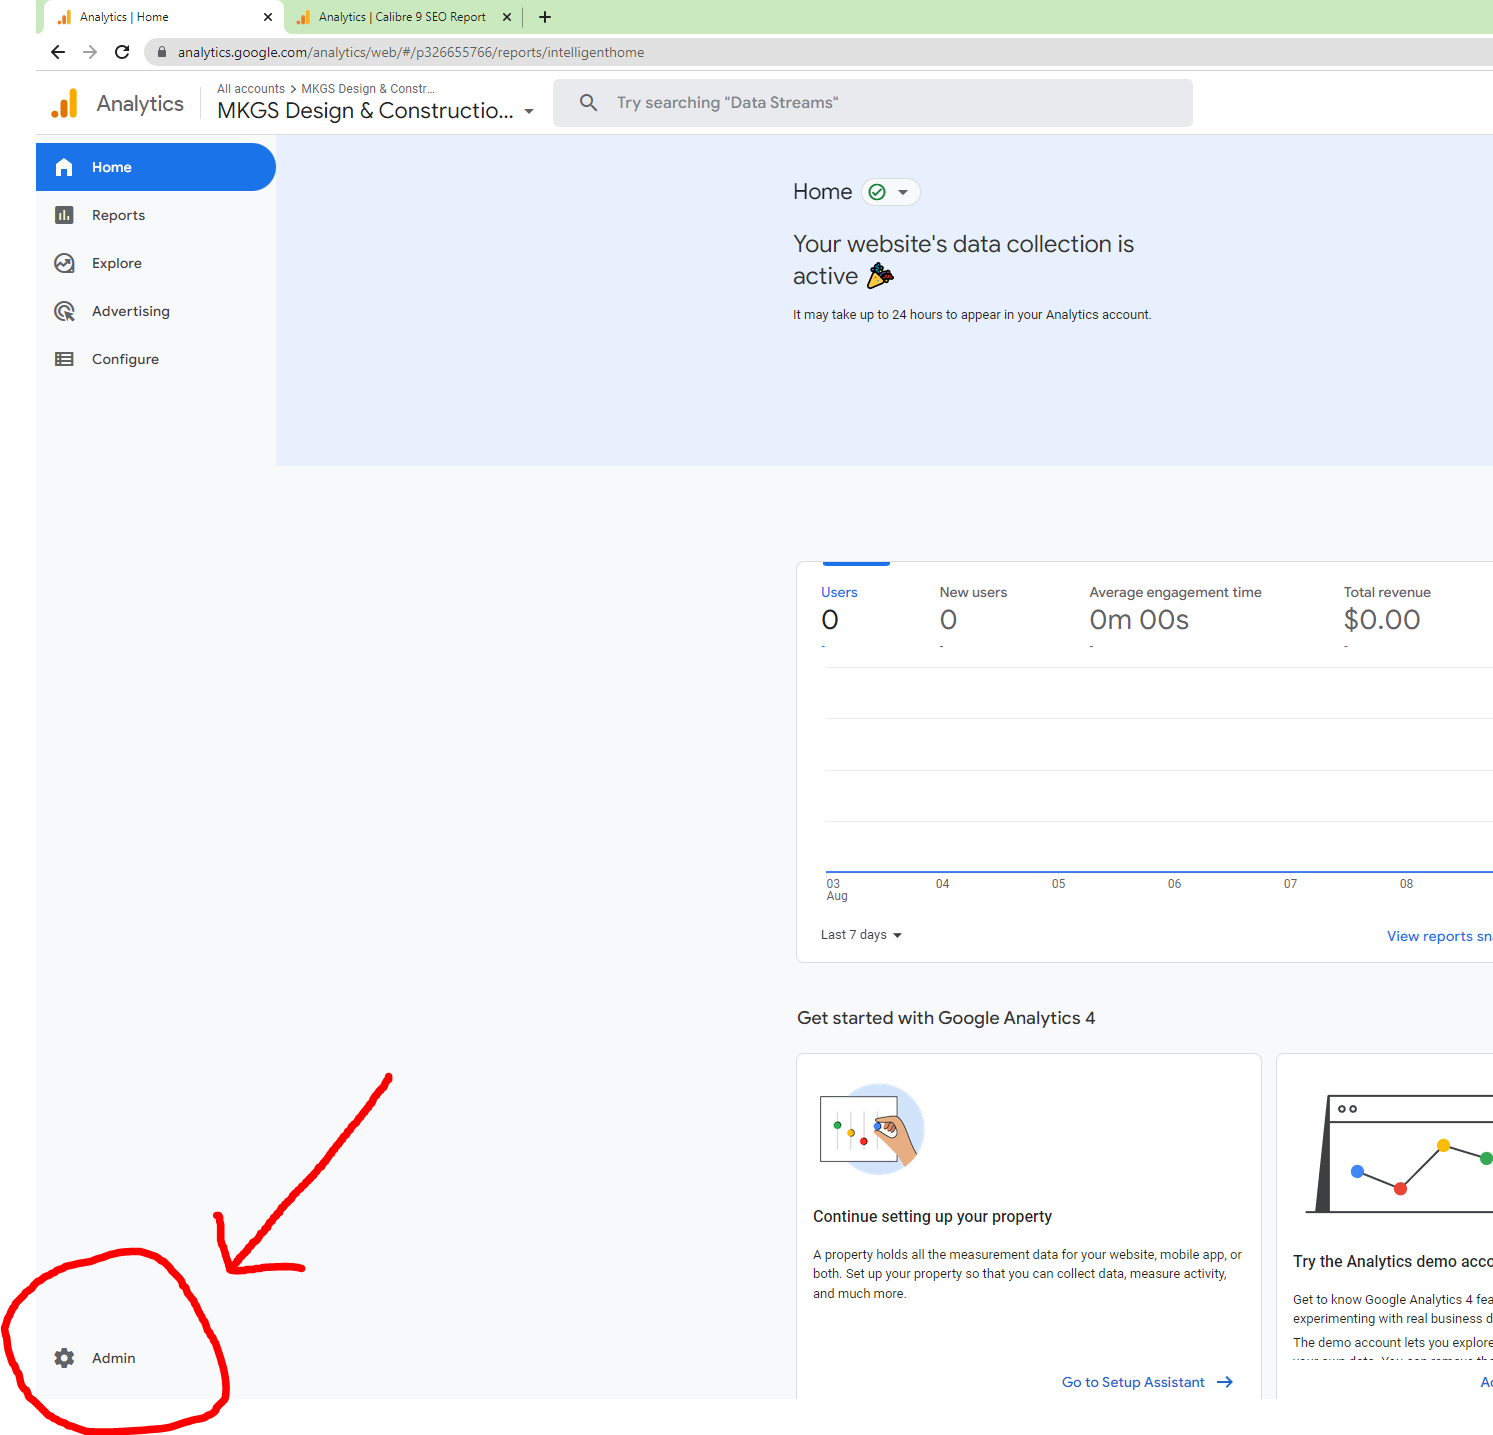The width and height of the screenshot is (1493, 1435).
Task: Open Admin gear icon
Action: 64,1358
